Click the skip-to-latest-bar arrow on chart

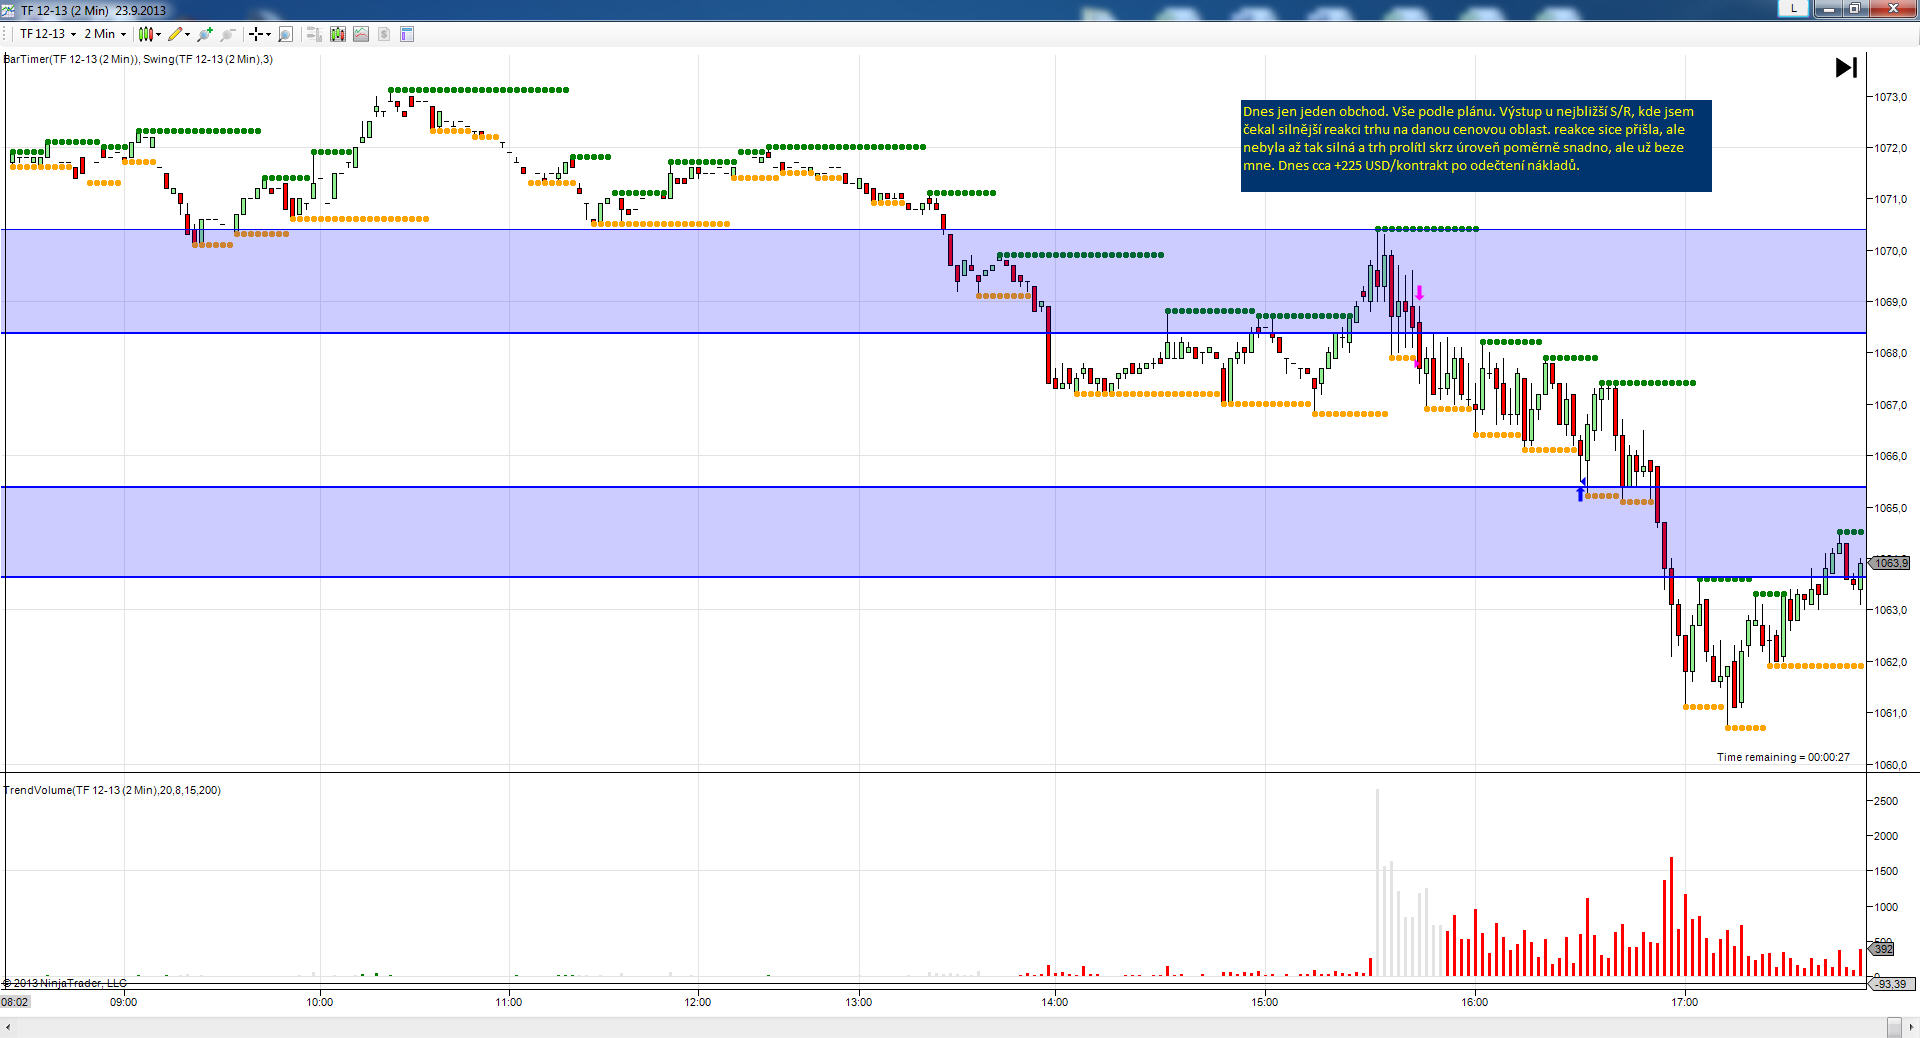1846,67
